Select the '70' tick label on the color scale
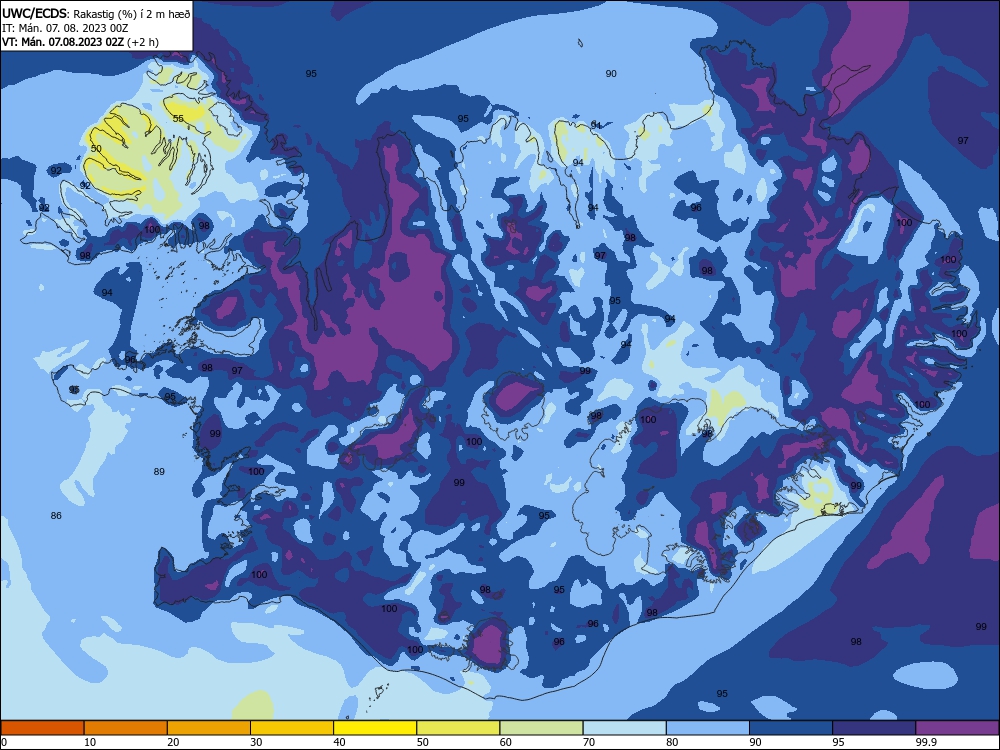Image resolution: width=1000 pixels, height=750 pixels. coord(589,742)
